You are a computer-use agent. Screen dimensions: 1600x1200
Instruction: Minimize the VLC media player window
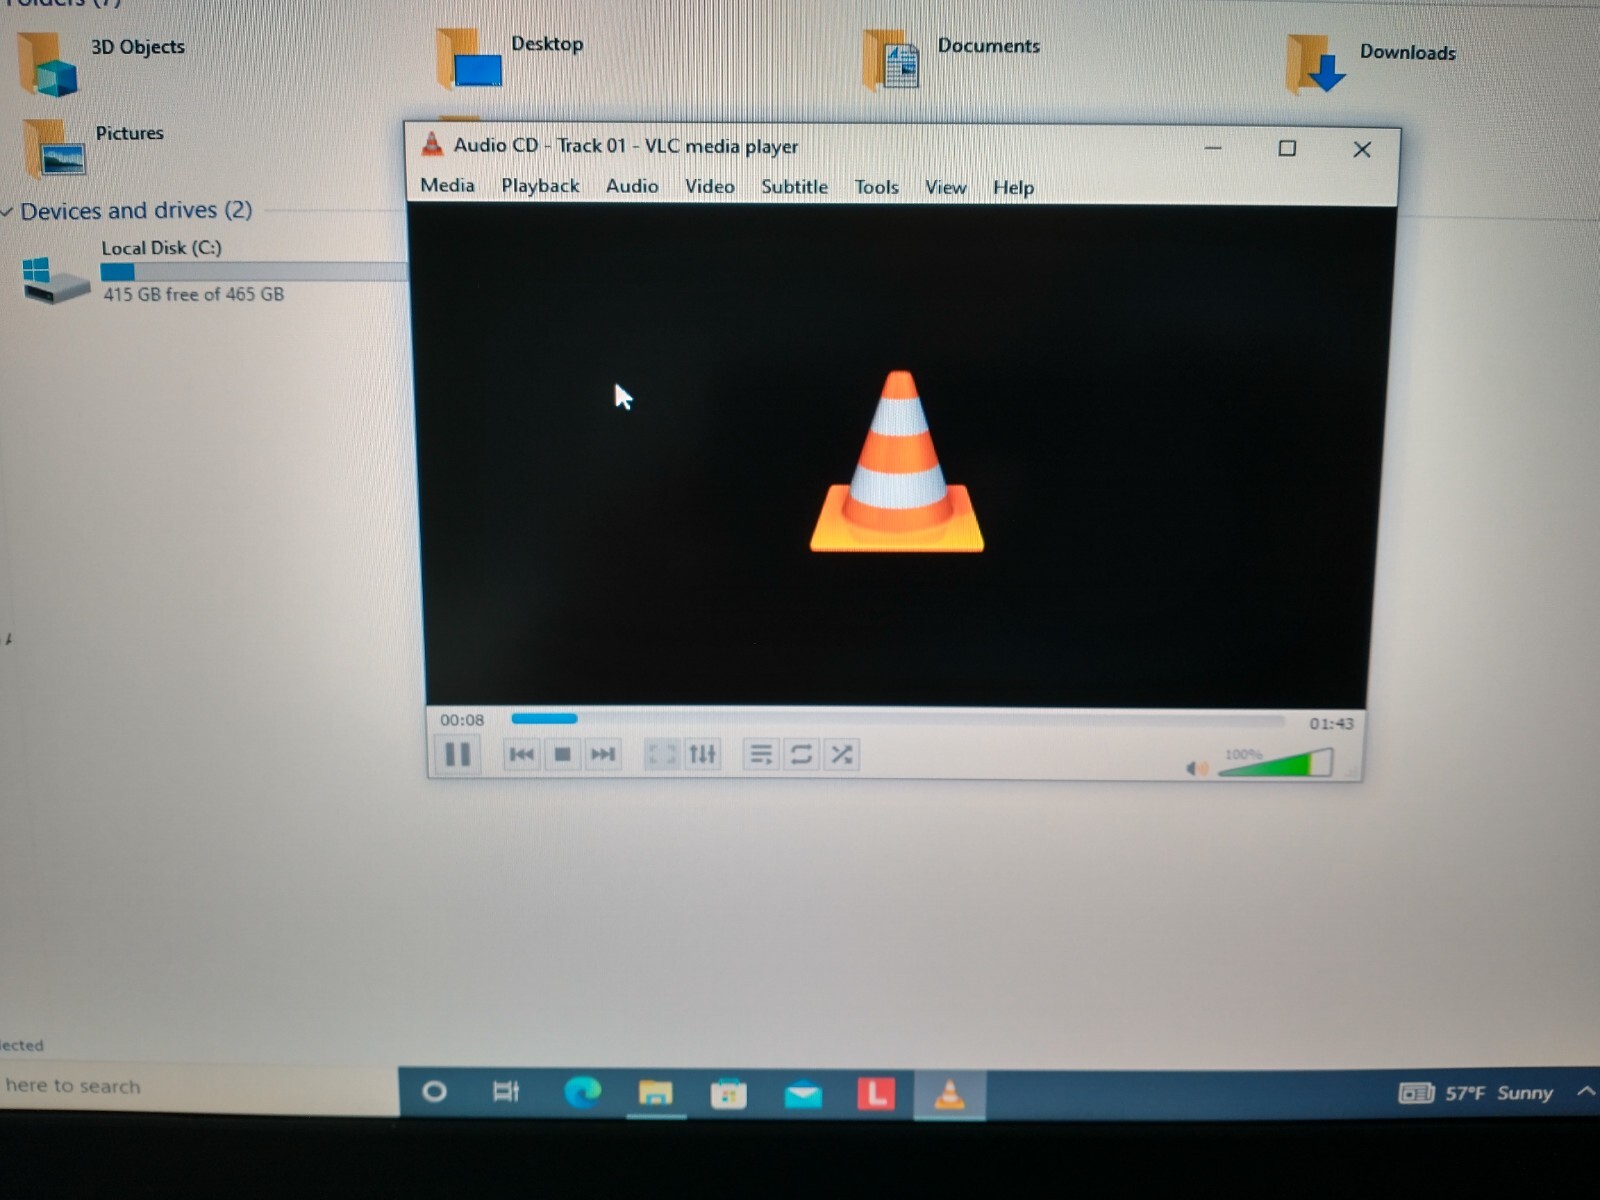coord(1213,148)
